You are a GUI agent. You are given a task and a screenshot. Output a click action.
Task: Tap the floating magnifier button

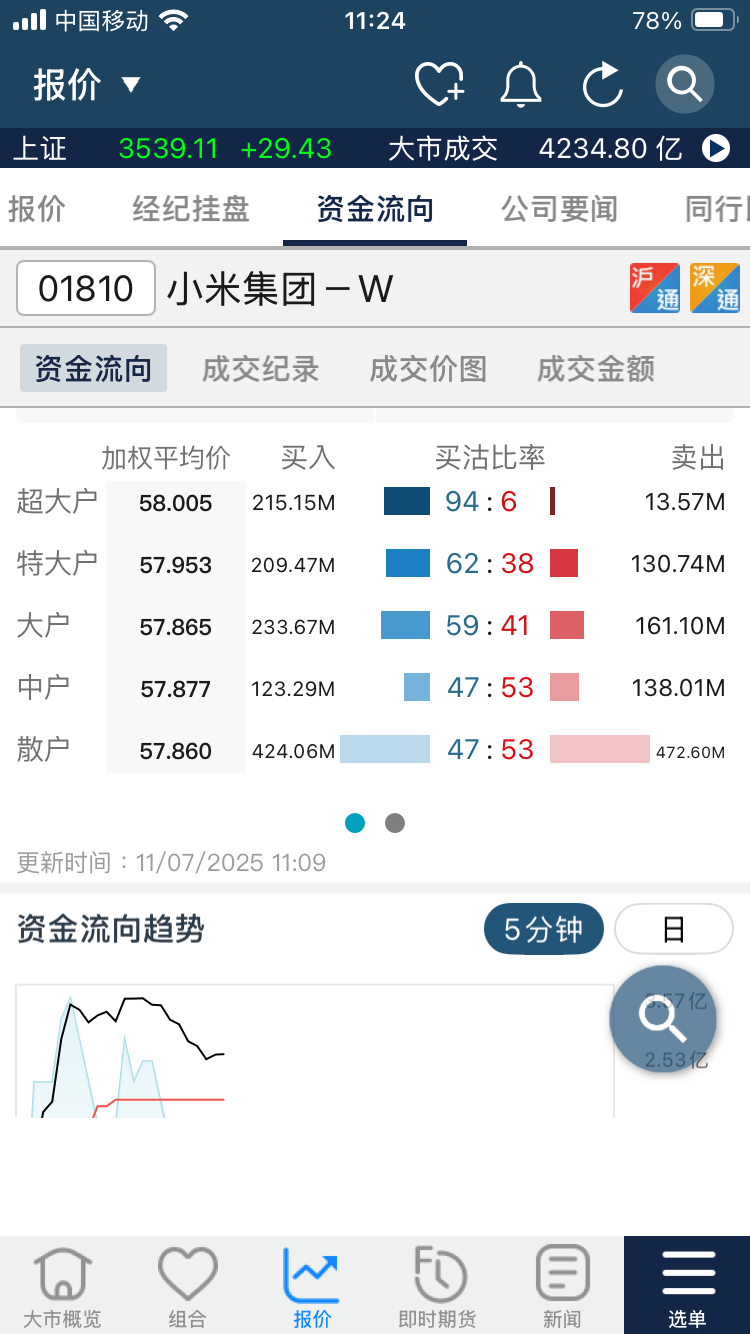663,1020
